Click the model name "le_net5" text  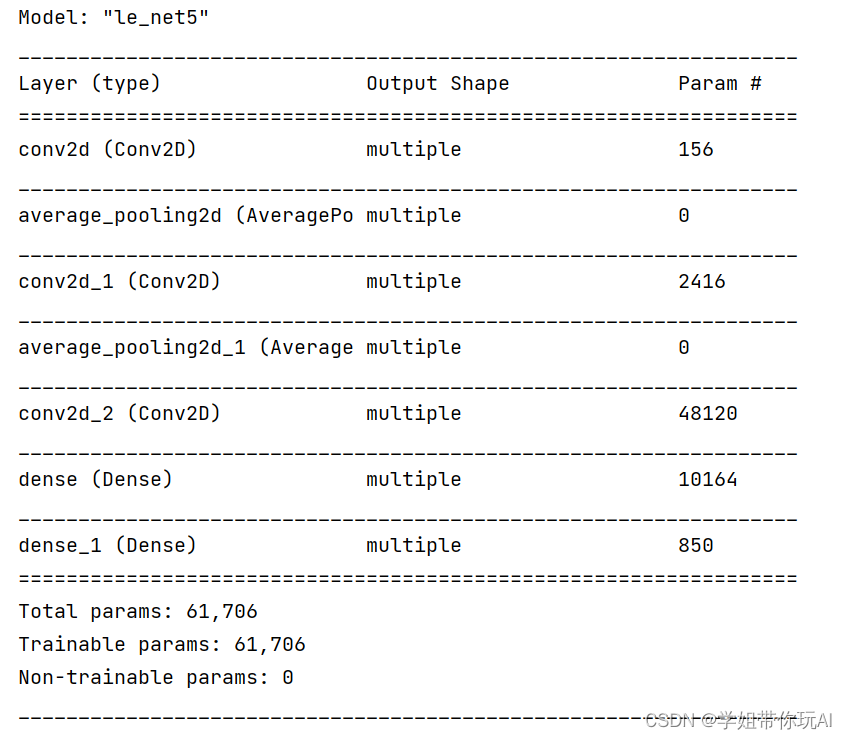pyautogui.click(x=156, y=18)
